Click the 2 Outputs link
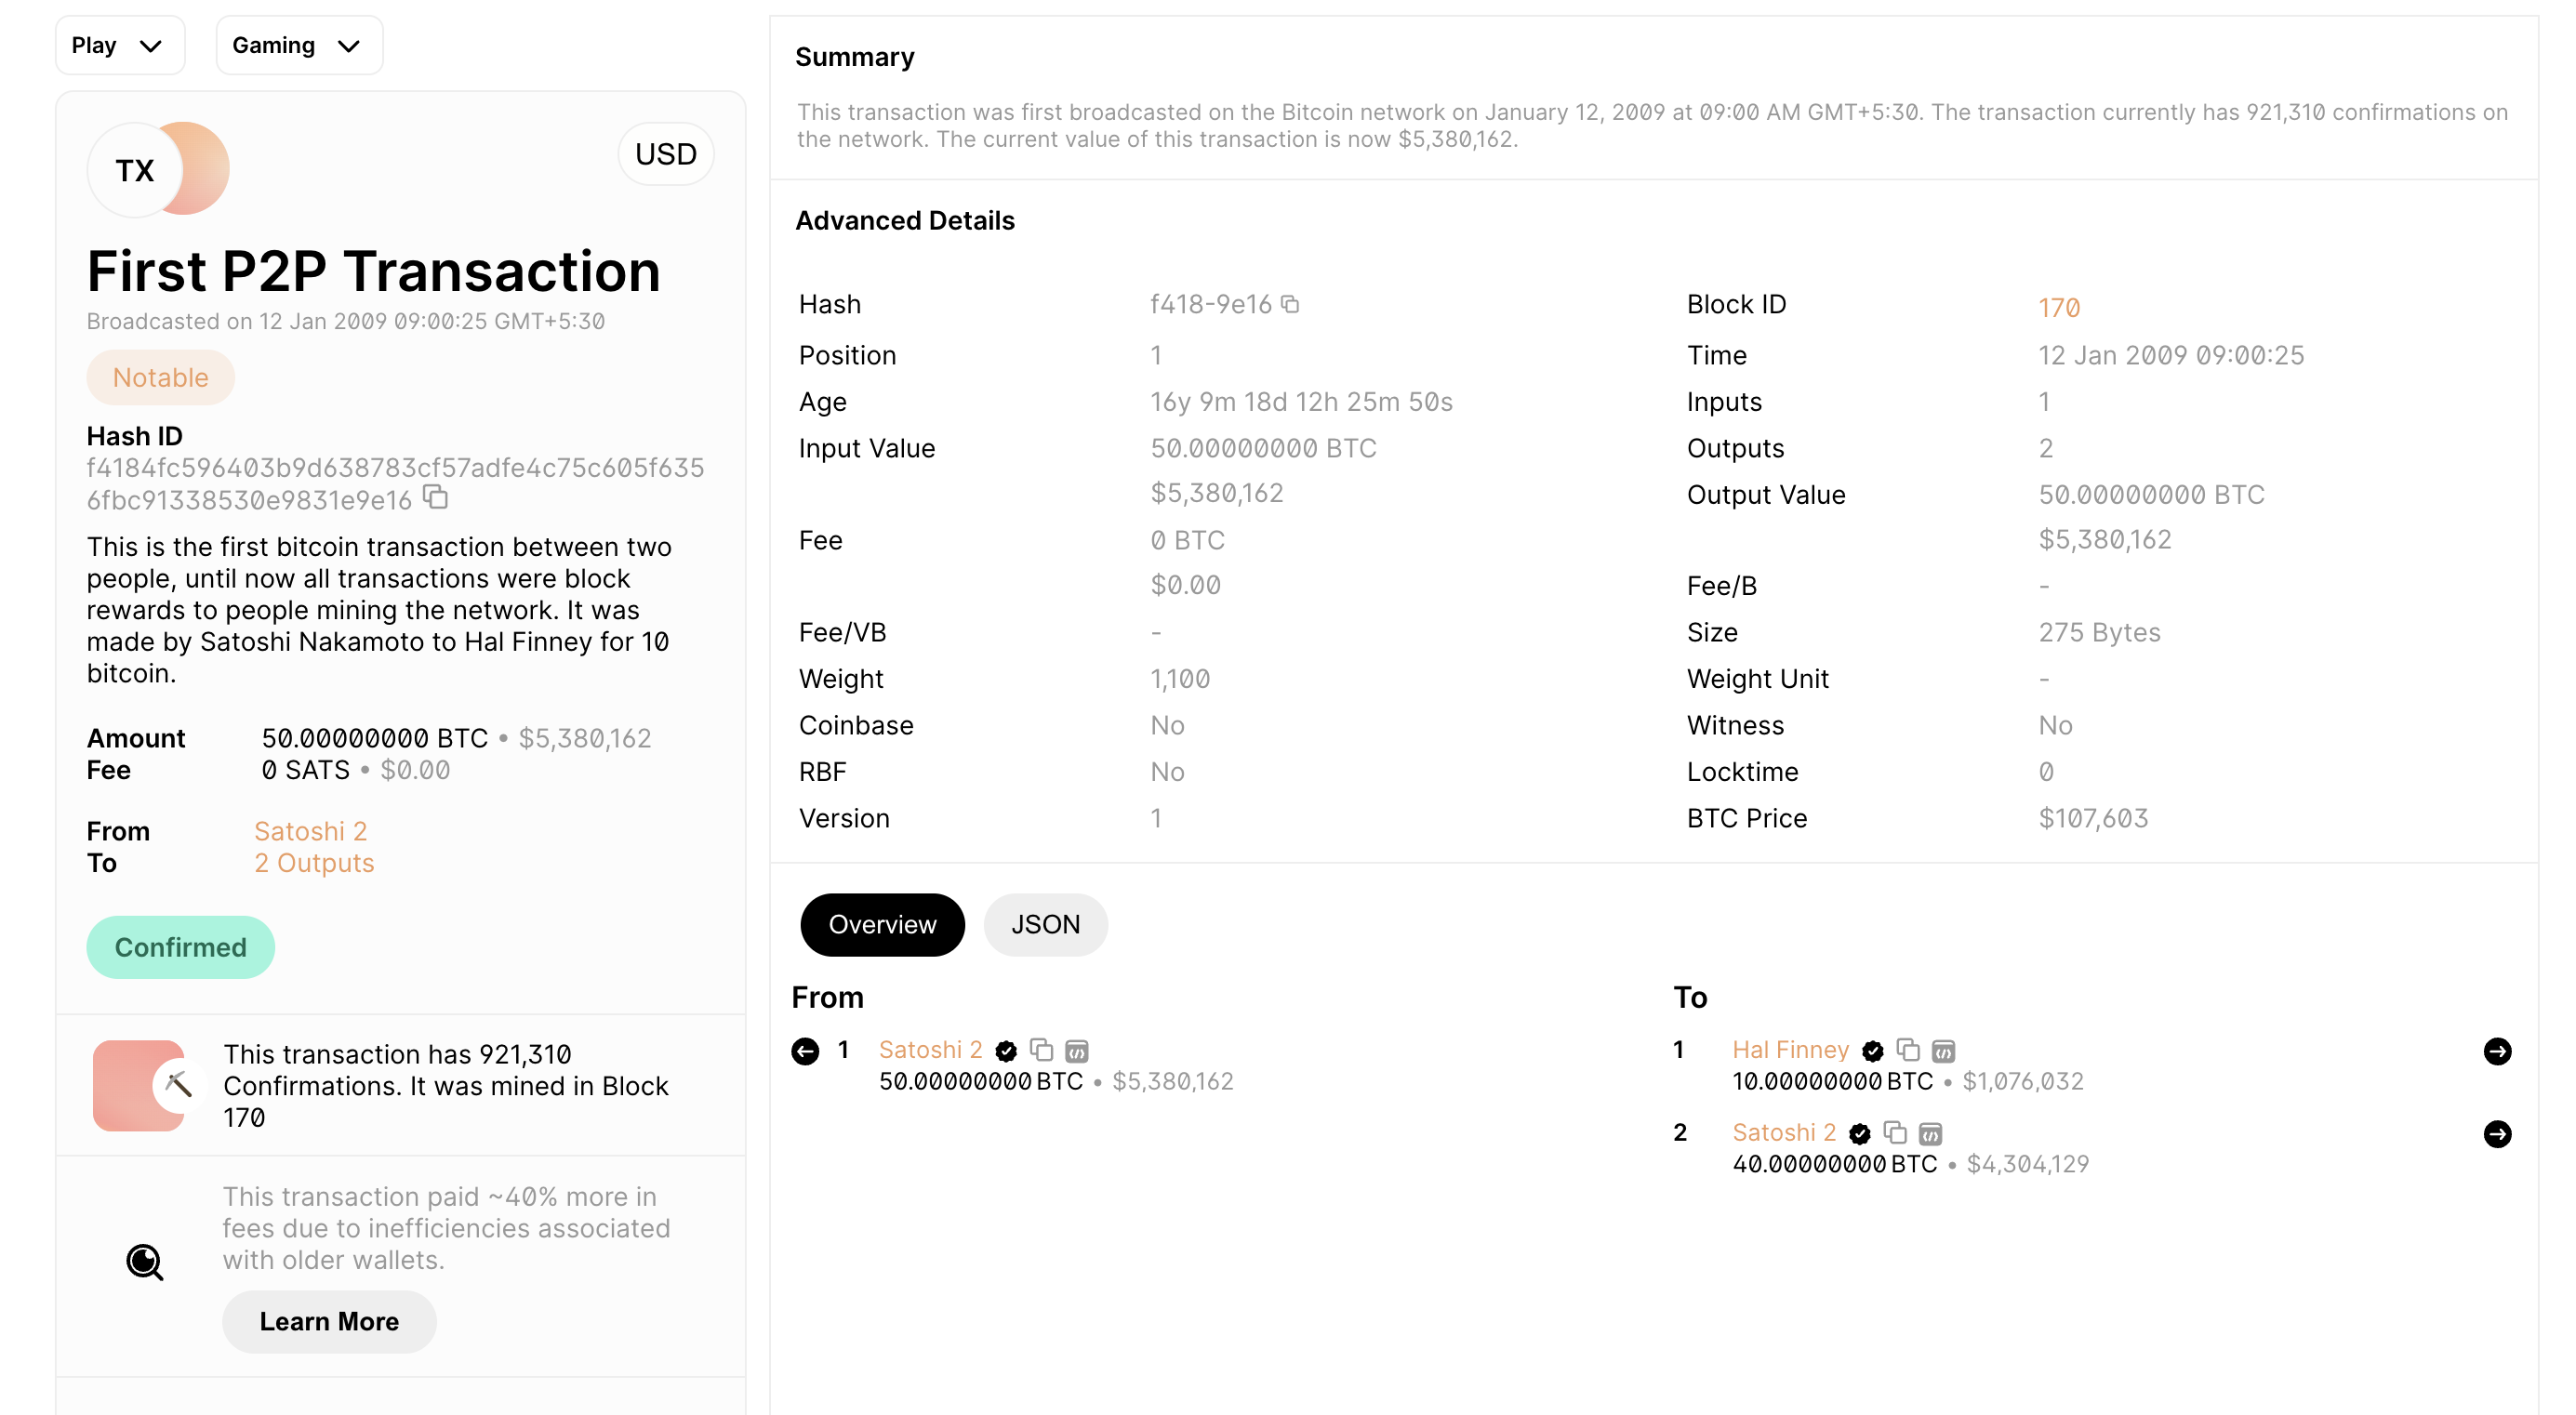Image resolution: width=2576 pixels, height=1415 pixels. point(314,863)
